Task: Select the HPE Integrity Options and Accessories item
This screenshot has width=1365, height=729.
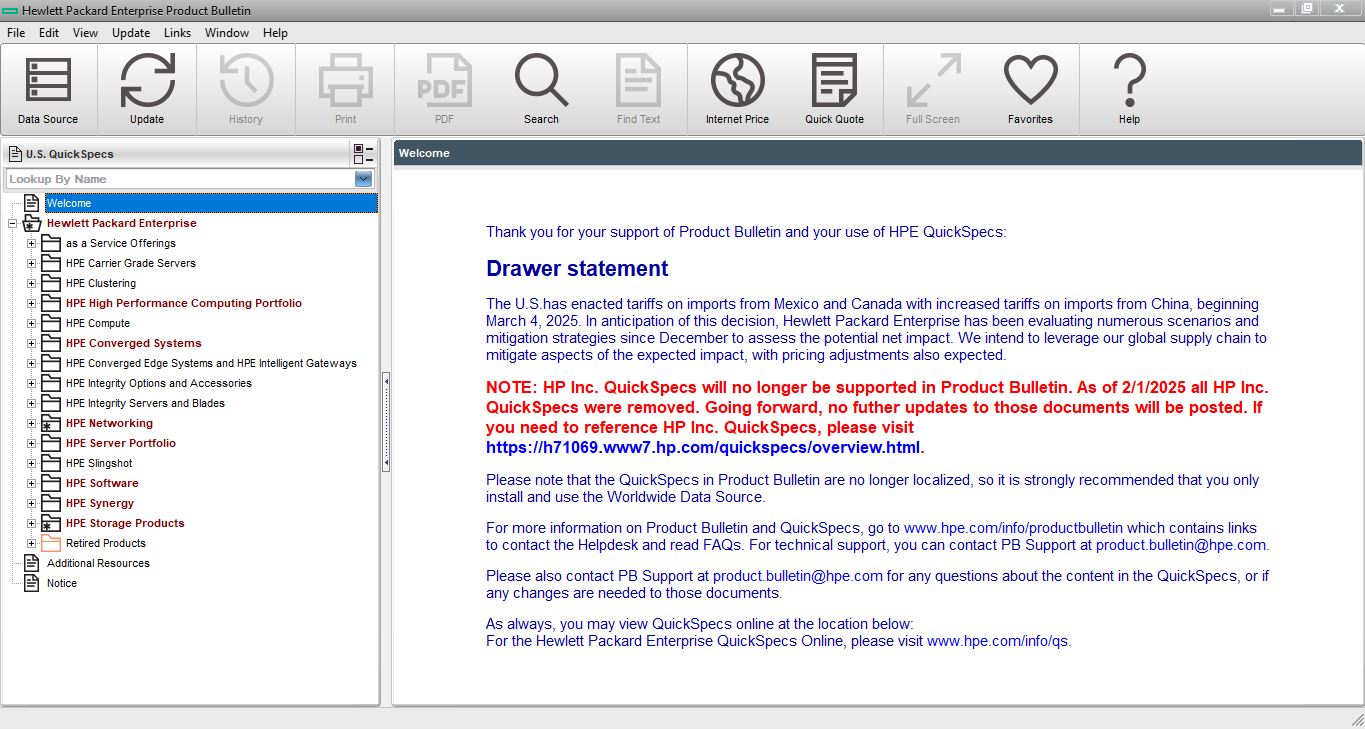Action: tap(159, 383)
